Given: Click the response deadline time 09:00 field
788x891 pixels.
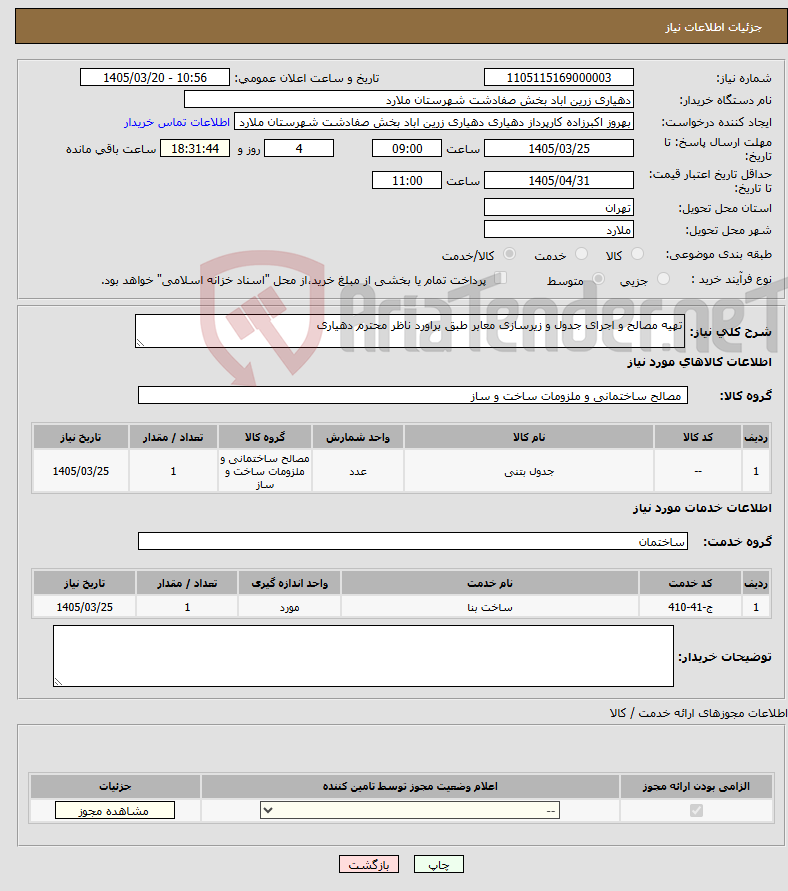Looking at the screenshot, I should (407, 148).
